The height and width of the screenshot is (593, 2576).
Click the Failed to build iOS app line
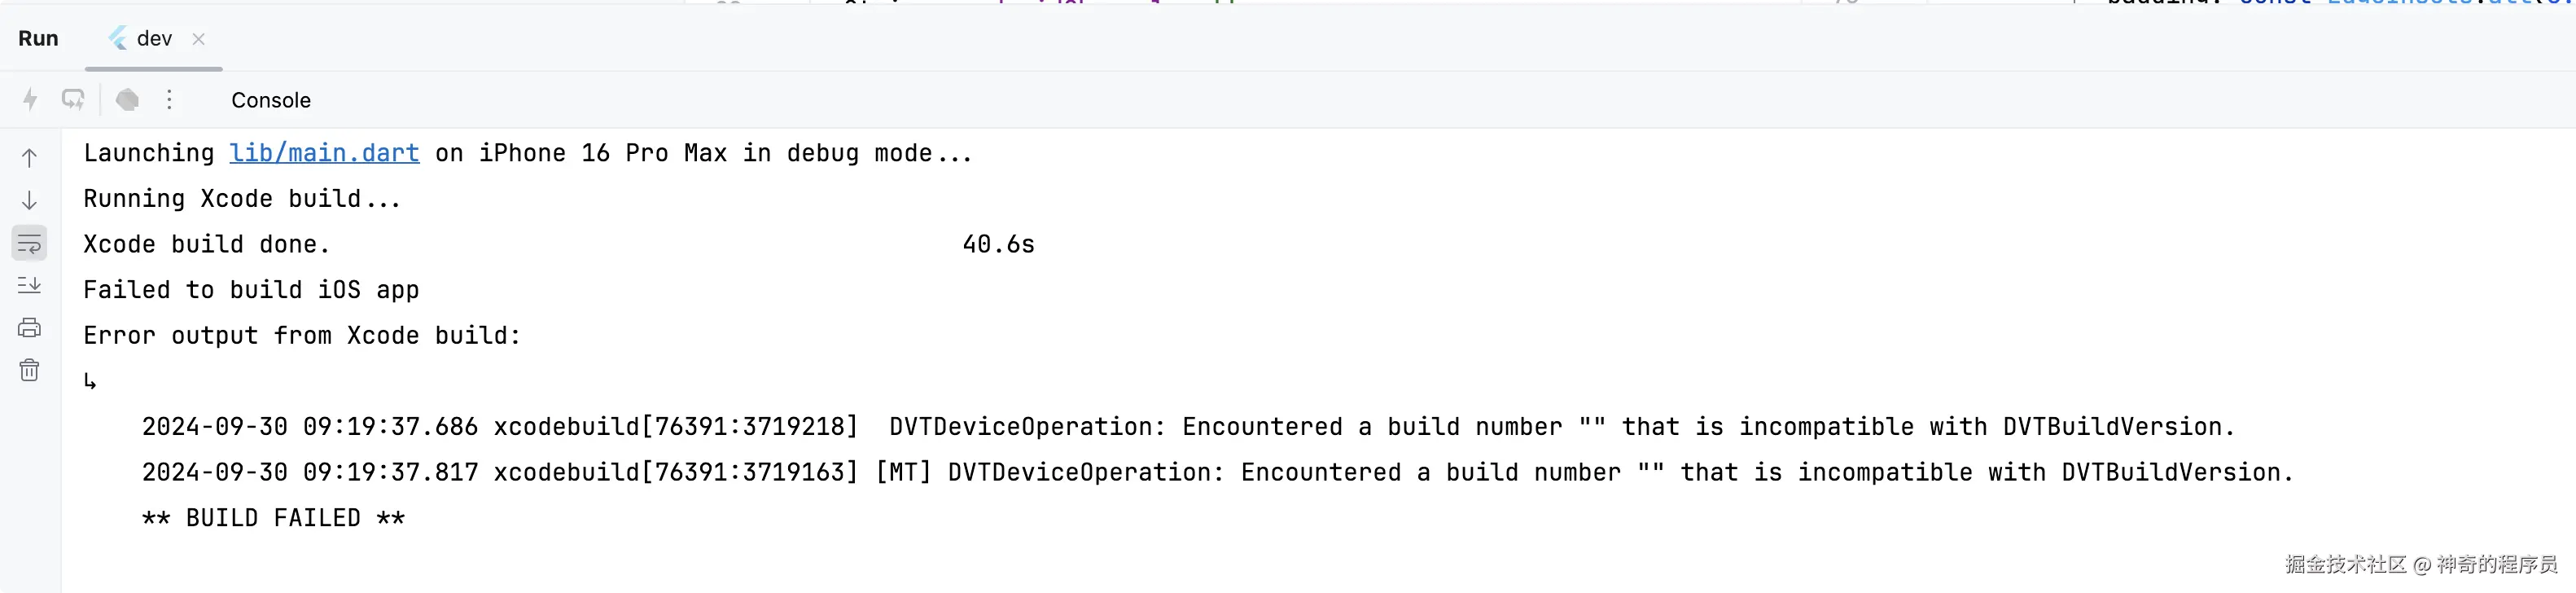pos(251,290)
